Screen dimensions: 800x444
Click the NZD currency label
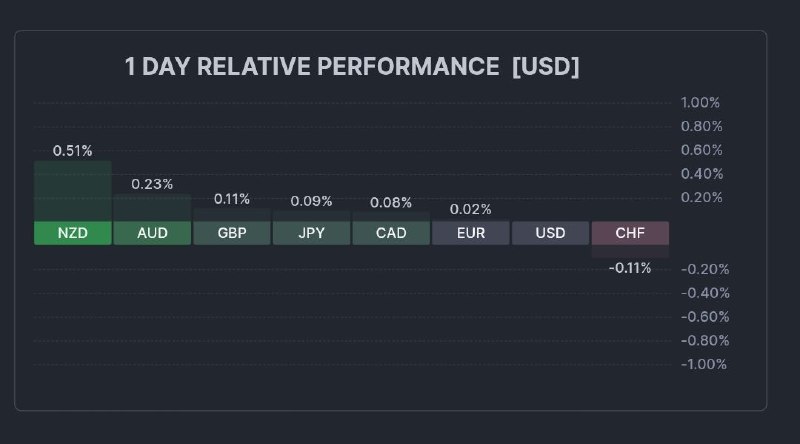[72, 233]
